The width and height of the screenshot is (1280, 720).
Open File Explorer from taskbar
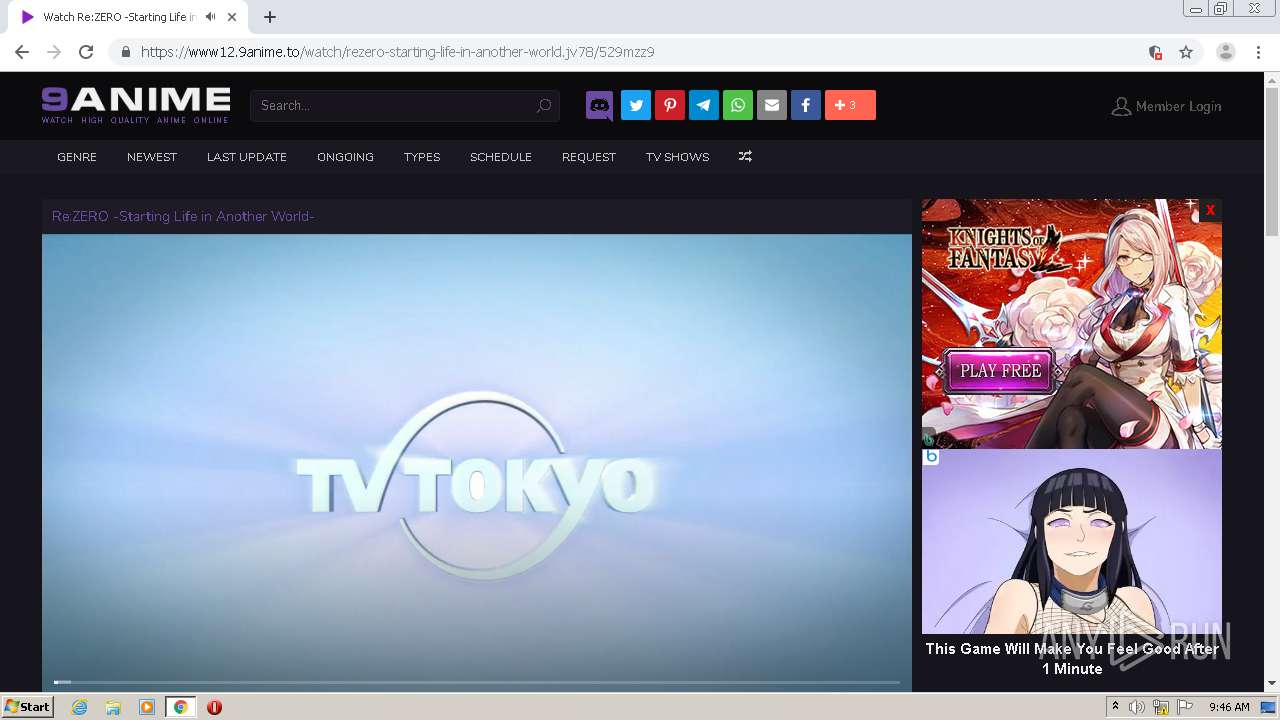coord(113,707)
